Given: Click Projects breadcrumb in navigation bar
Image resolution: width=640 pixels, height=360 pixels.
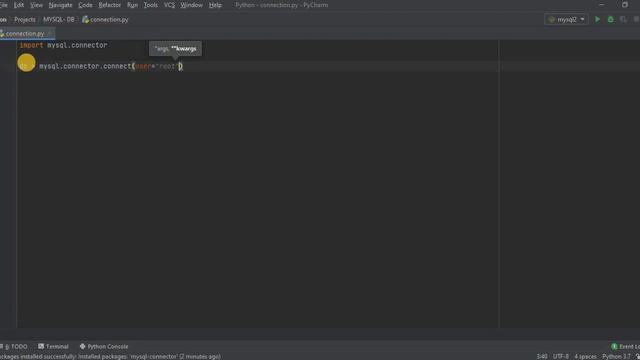Looking at the screenshot, I should pos(24,20).
